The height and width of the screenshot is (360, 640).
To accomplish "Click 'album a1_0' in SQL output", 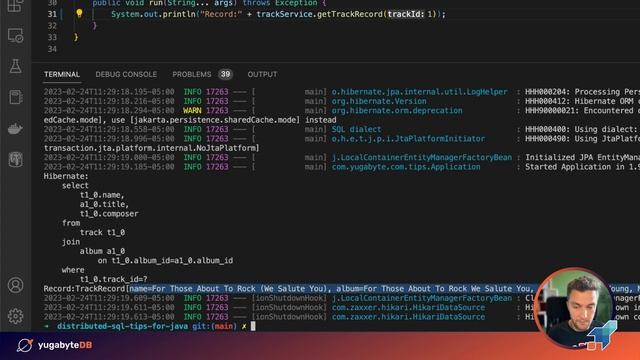I will [x=102, y=251].
